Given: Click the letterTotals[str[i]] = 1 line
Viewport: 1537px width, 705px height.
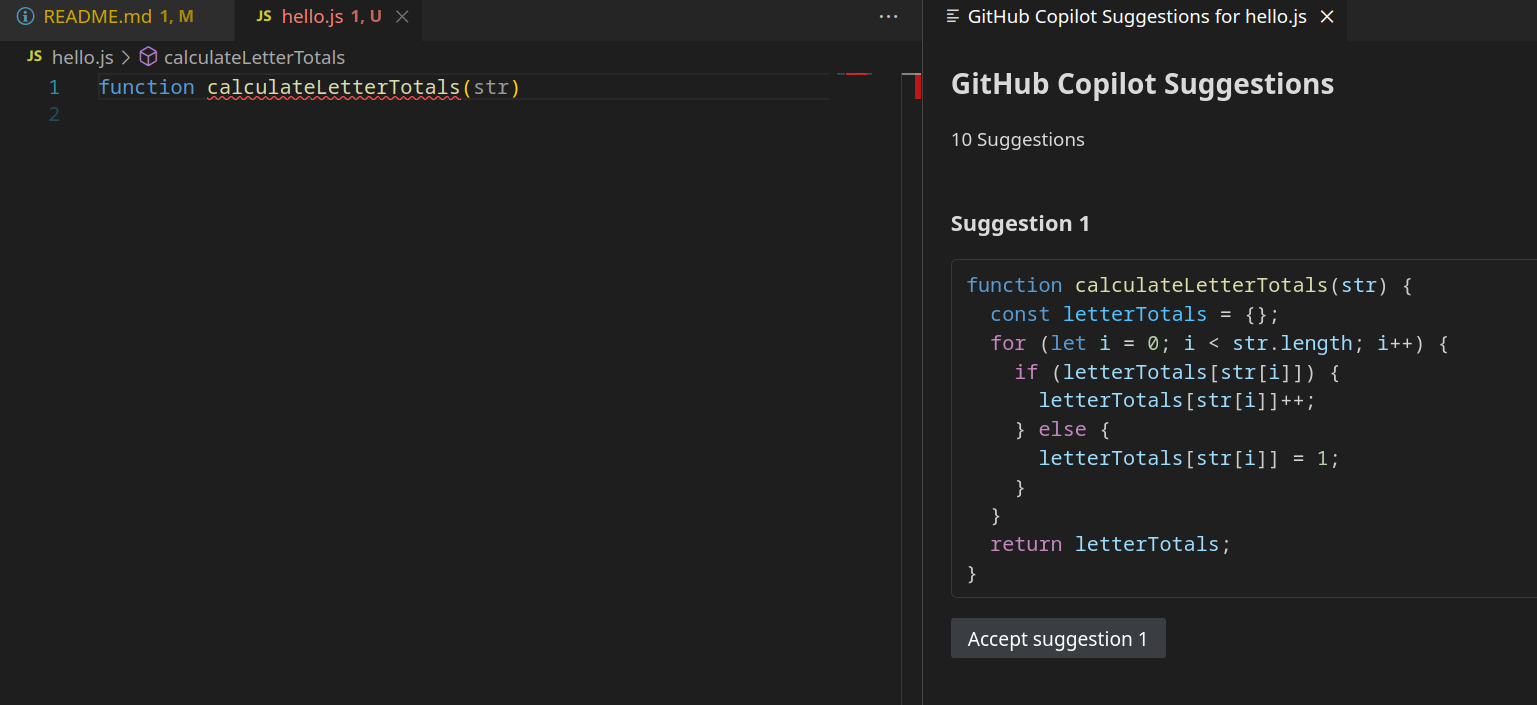Looking at the screenshot, I should [1189, 458].
